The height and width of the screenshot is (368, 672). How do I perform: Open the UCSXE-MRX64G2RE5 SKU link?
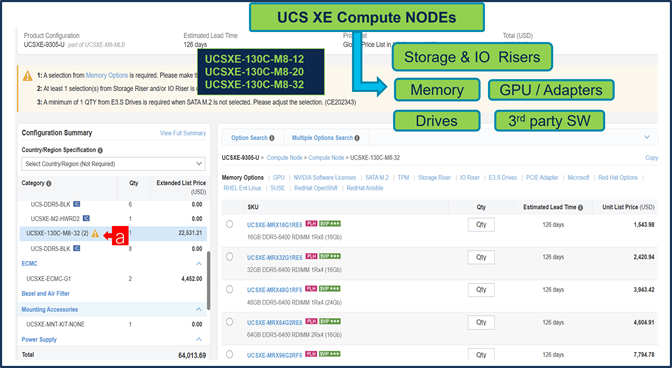pos(275,322)
